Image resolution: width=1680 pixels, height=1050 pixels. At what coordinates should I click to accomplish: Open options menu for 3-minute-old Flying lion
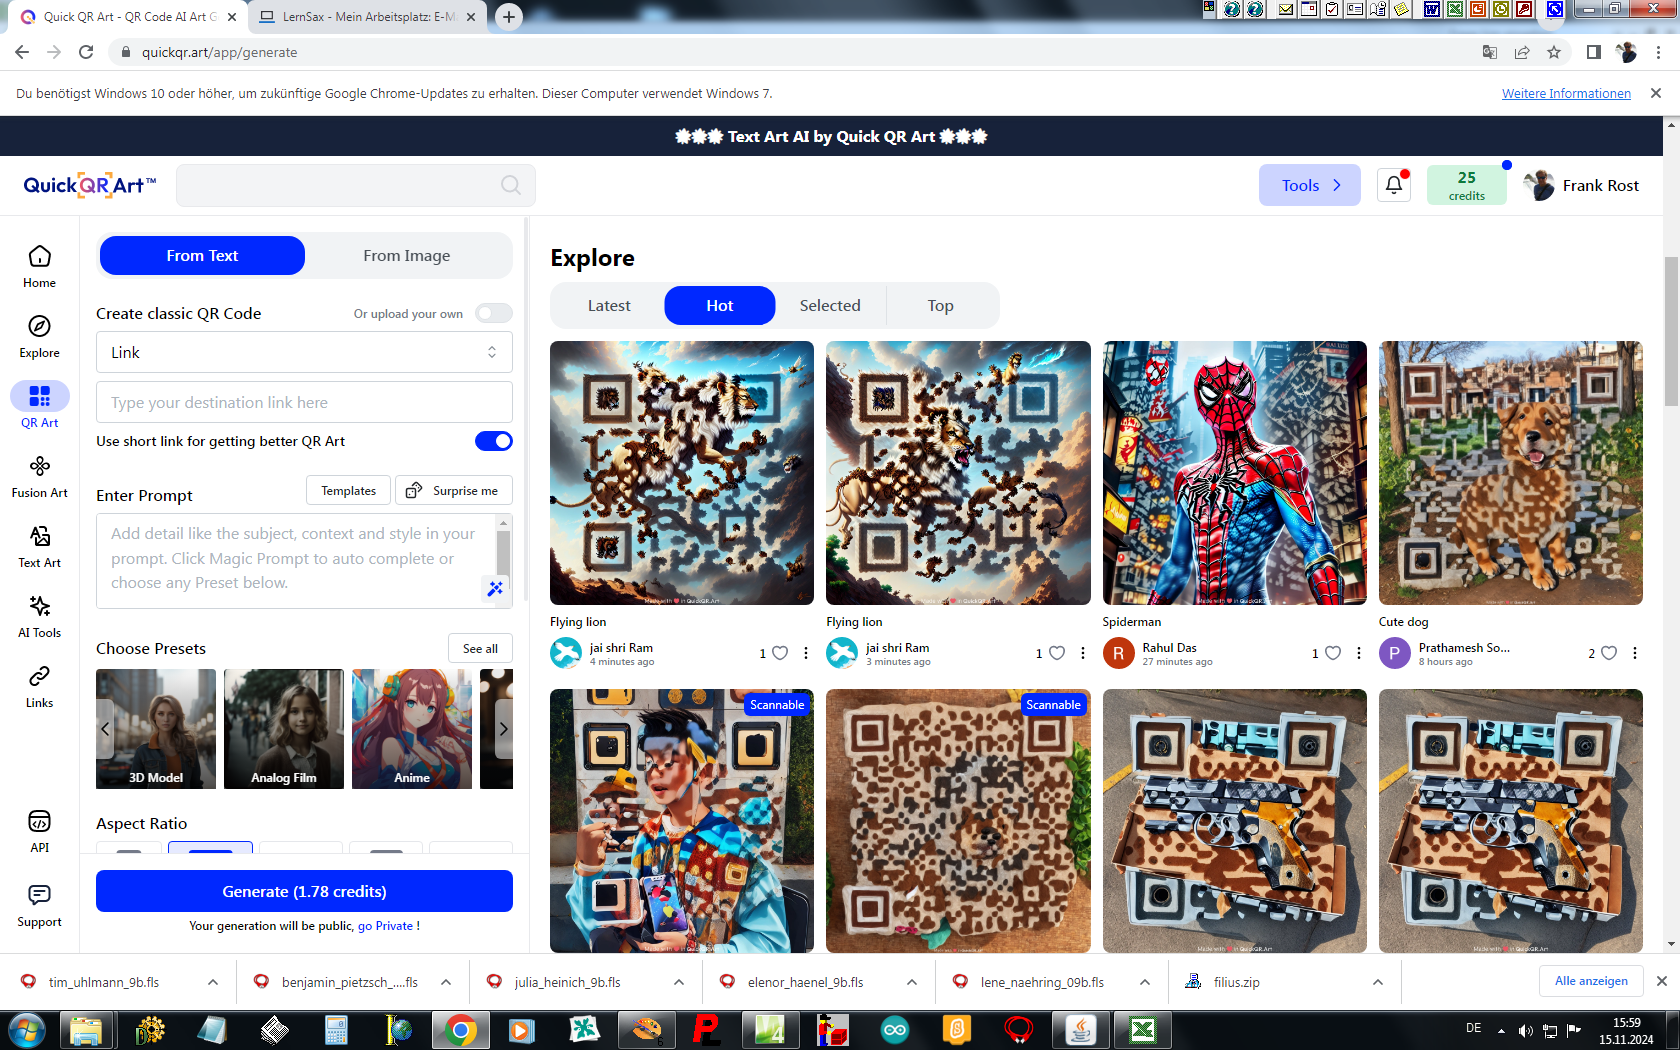(1083, 653)
